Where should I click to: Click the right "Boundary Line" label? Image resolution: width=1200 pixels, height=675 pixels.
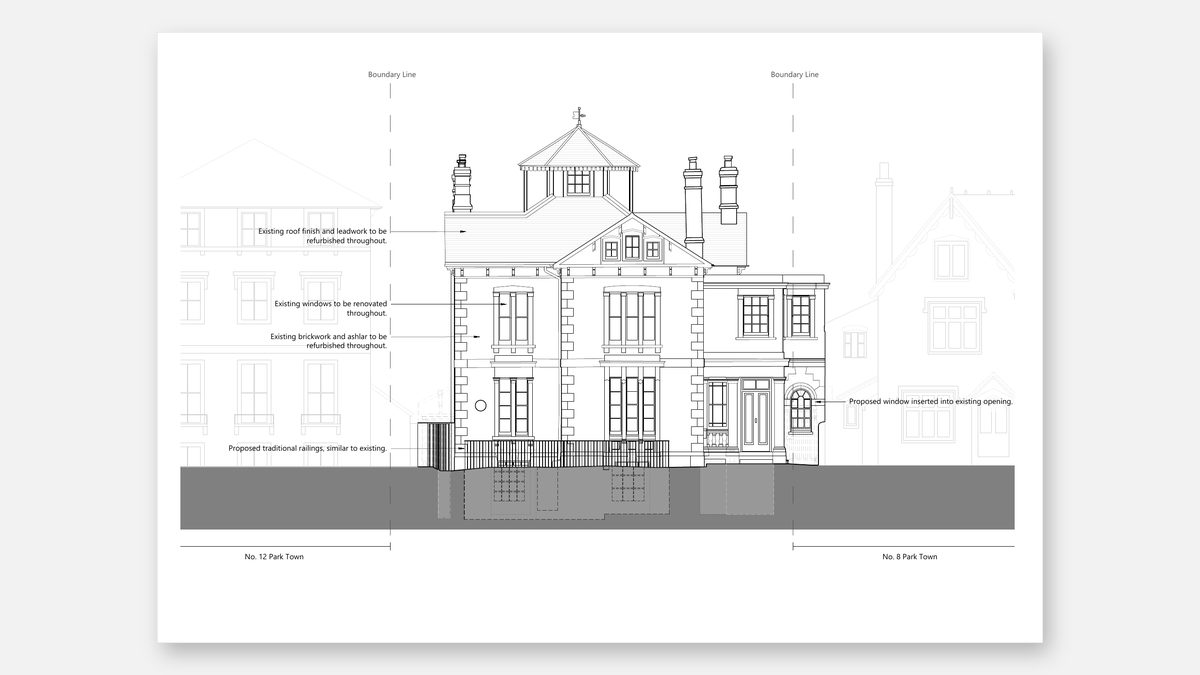[795, 74]
